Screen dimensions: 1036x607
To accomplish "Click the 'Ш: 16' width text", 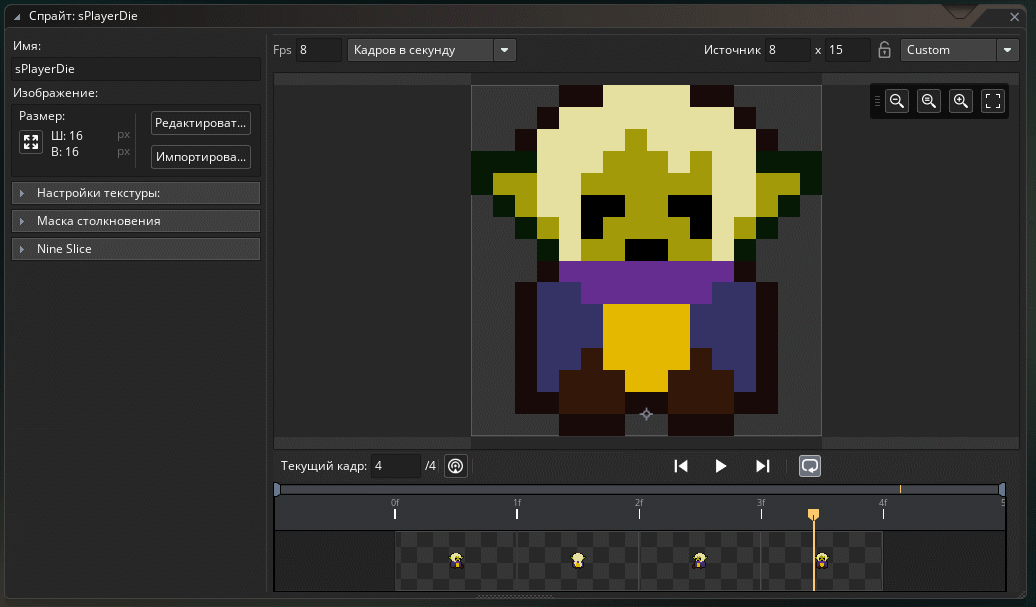I will (x=67, y=135).
